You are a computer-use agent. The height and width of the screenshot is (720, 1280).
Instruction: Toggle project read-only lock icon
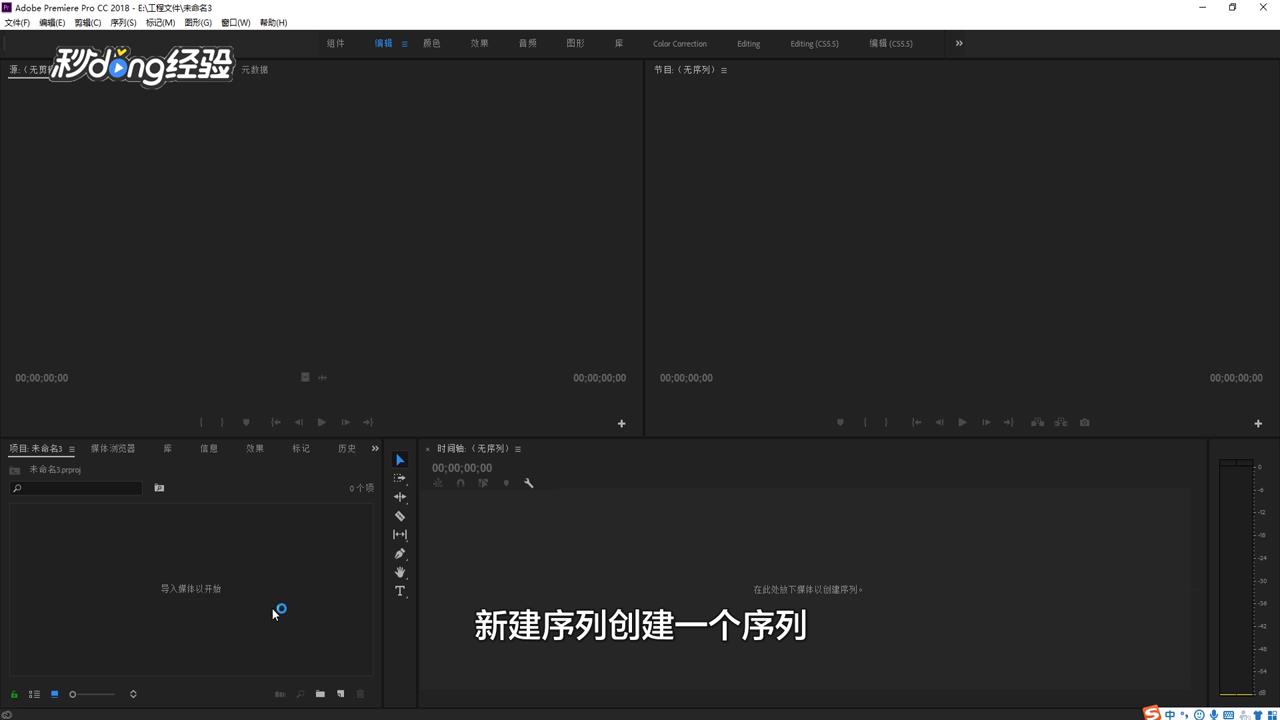14,694
